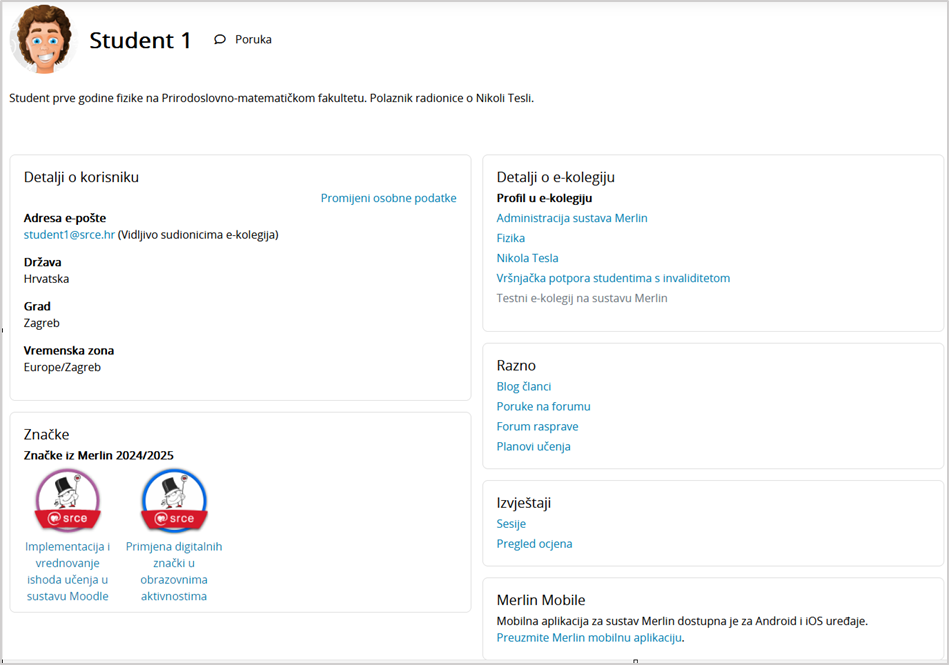View Sesije report
Screen dimensions: 949x665
[511, 524]
